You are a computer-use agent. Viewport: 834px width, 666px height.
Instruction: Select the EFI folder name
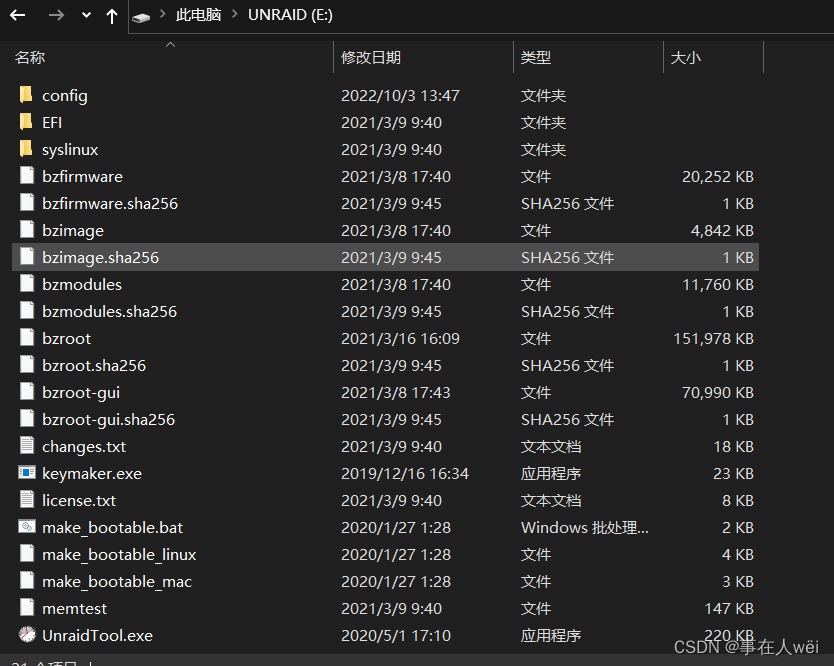pos(52,123)
